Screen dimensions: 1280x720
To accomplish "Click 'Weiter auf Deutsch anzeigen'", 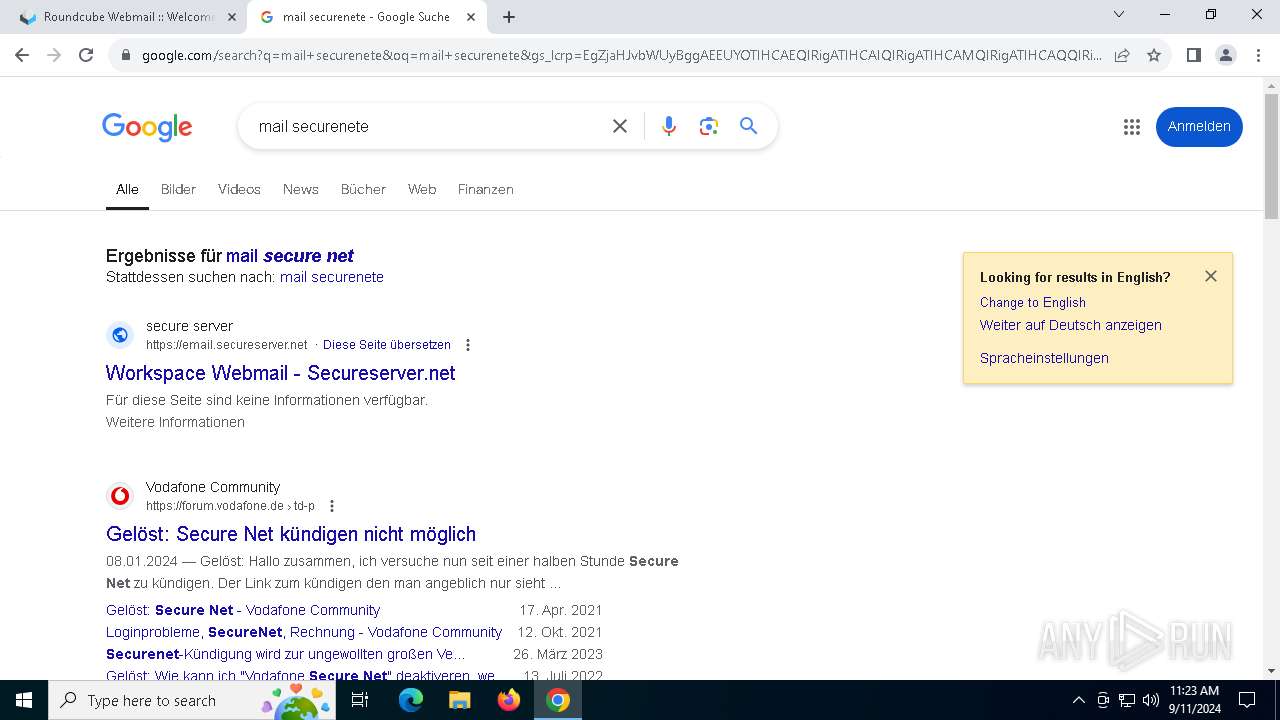I will (1071, 325).
